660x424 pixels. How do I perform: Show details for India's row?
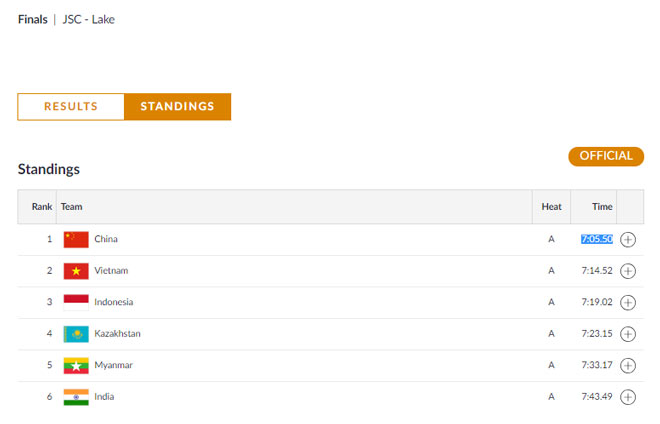628,397
